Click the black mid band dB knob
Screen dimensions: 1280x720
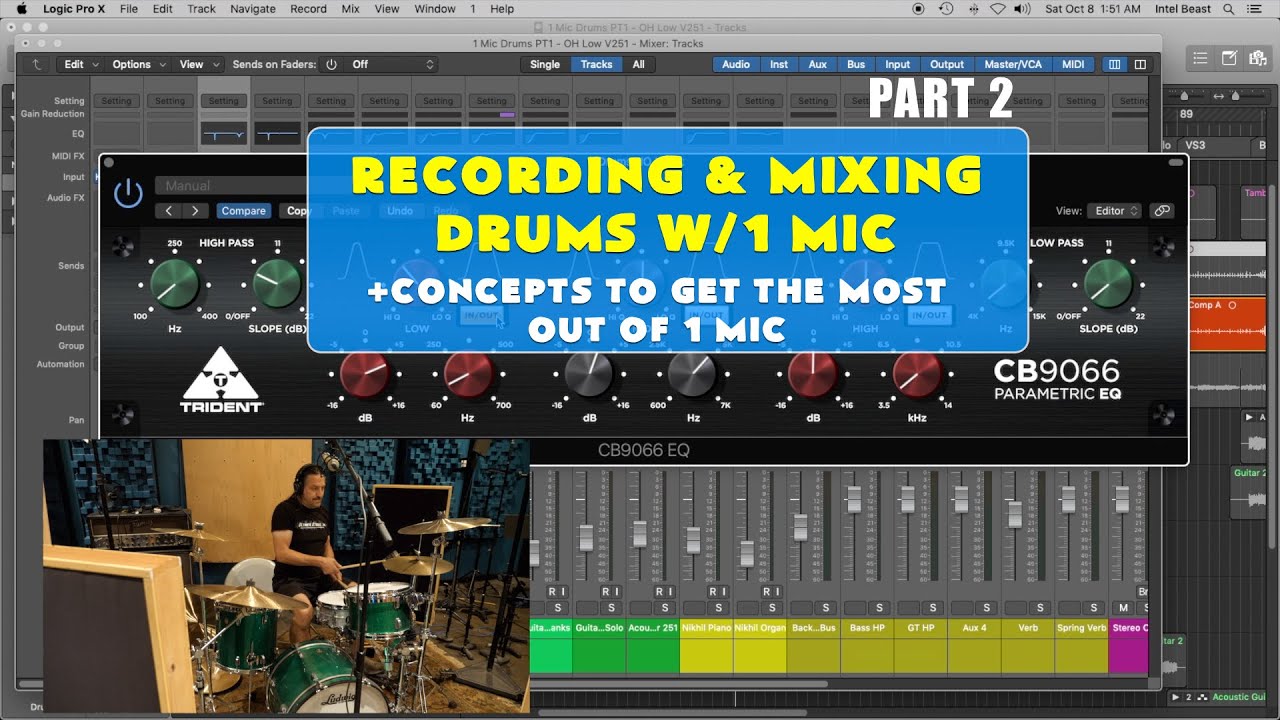tap(589, 375)
